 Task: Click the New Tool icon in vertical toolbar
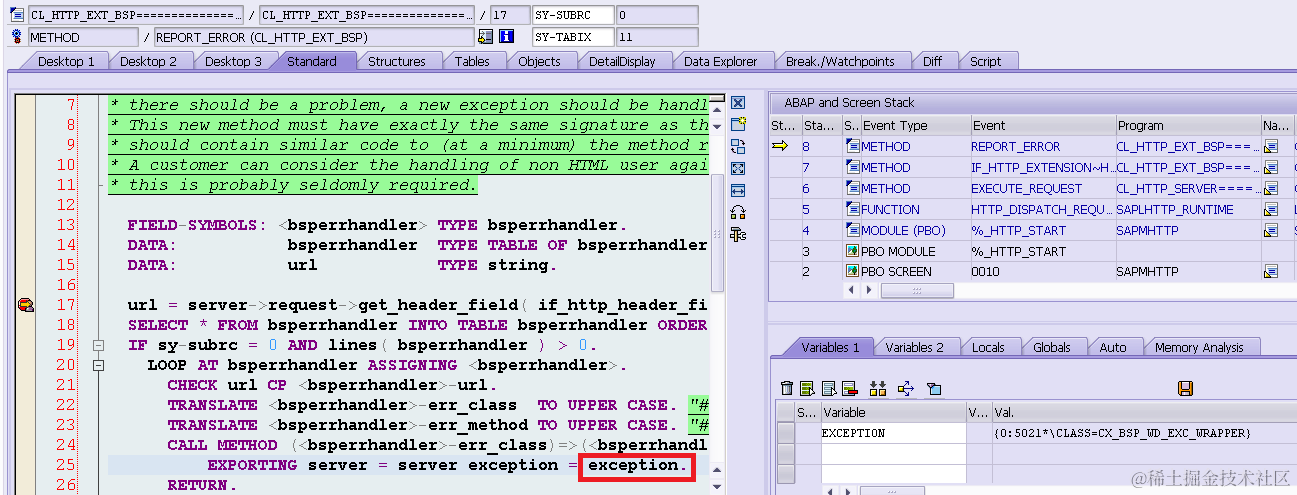pyautogui.click(x=738, y=125)
